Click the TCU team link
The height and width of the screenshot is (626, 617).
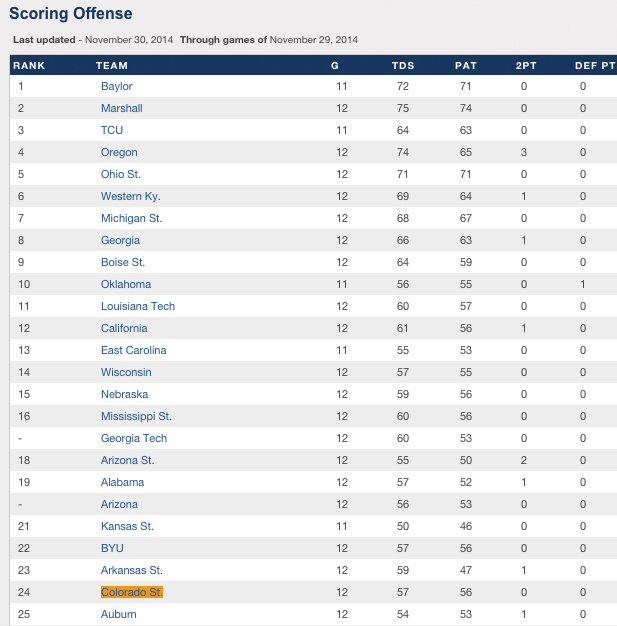pos(112,130)
